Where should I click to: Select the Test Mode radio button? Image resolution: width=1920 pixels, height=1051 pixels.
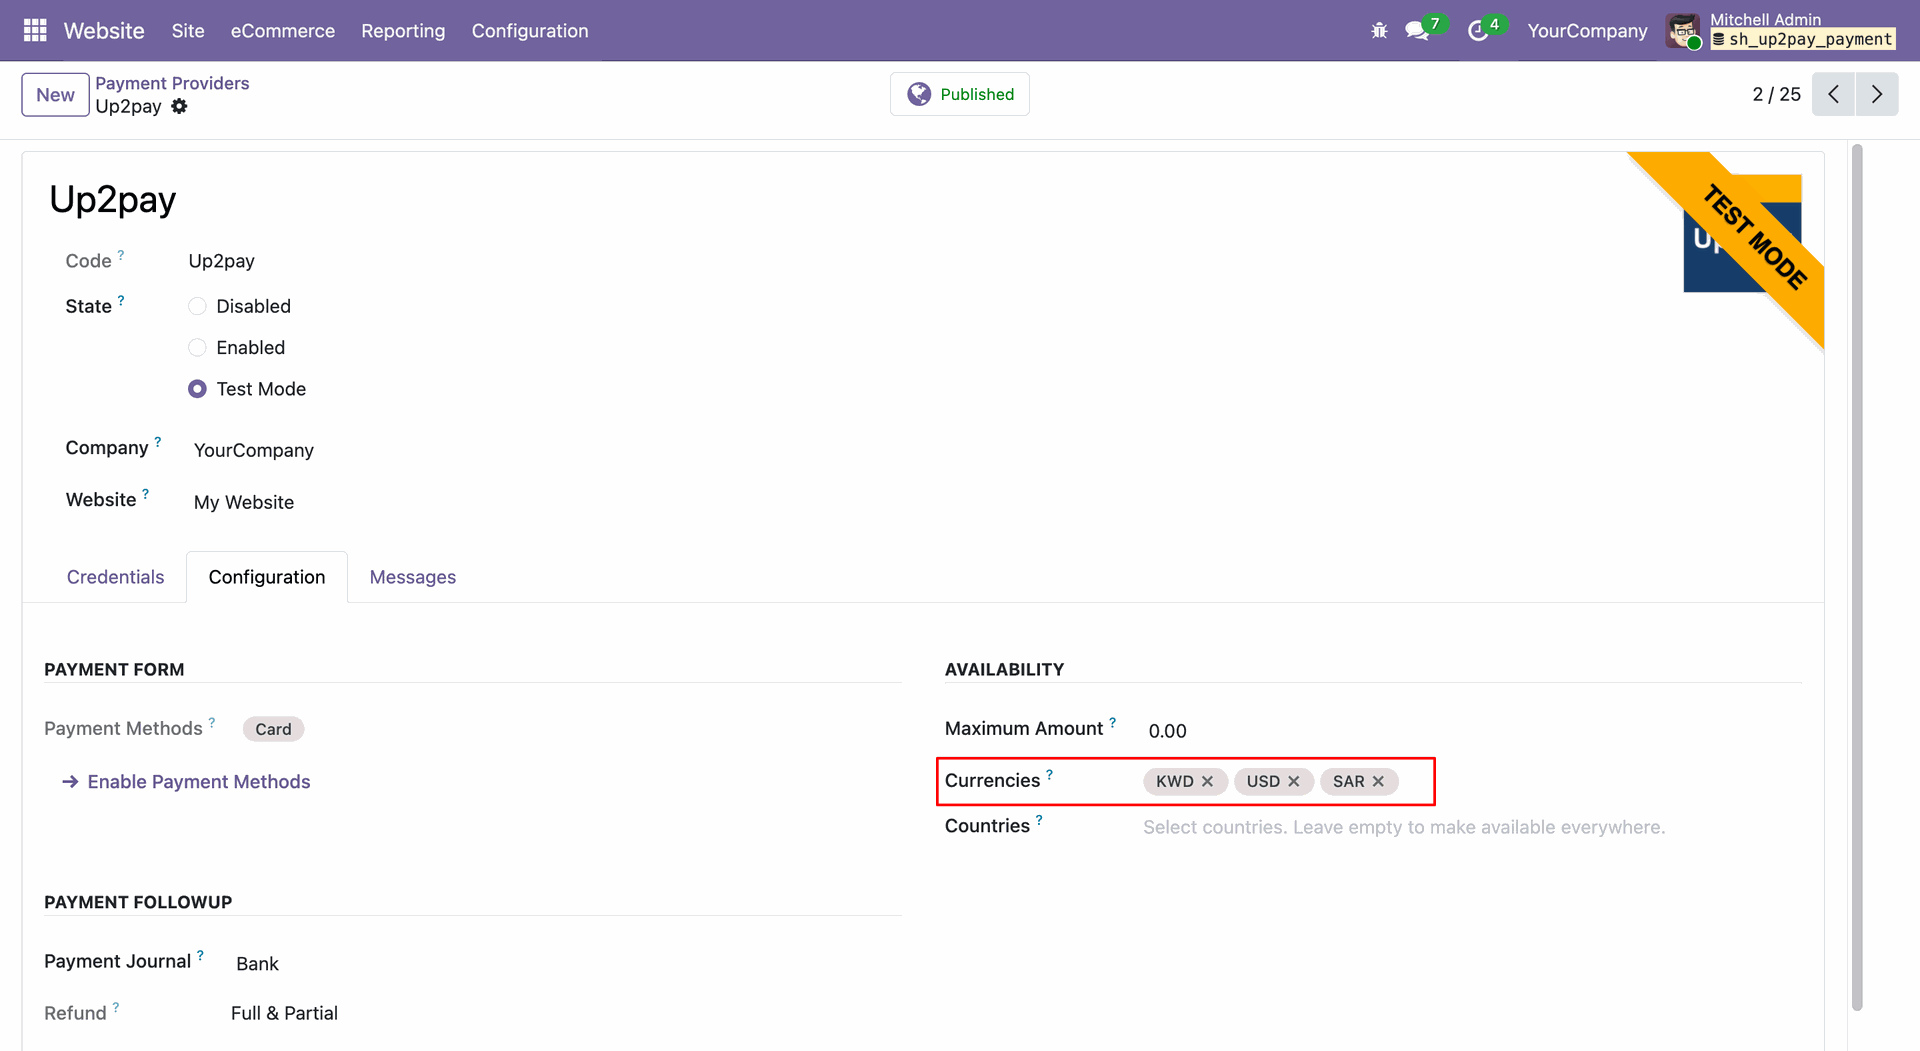coord(197,389)
